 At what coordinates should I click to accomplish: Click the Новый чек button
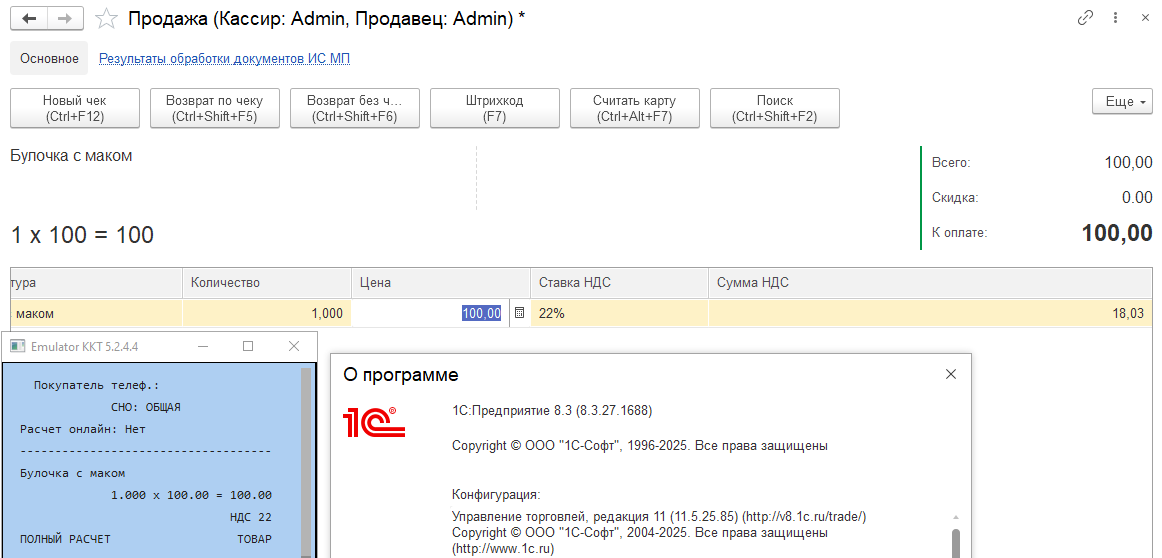pyautogui.click(x=75, y=108)
